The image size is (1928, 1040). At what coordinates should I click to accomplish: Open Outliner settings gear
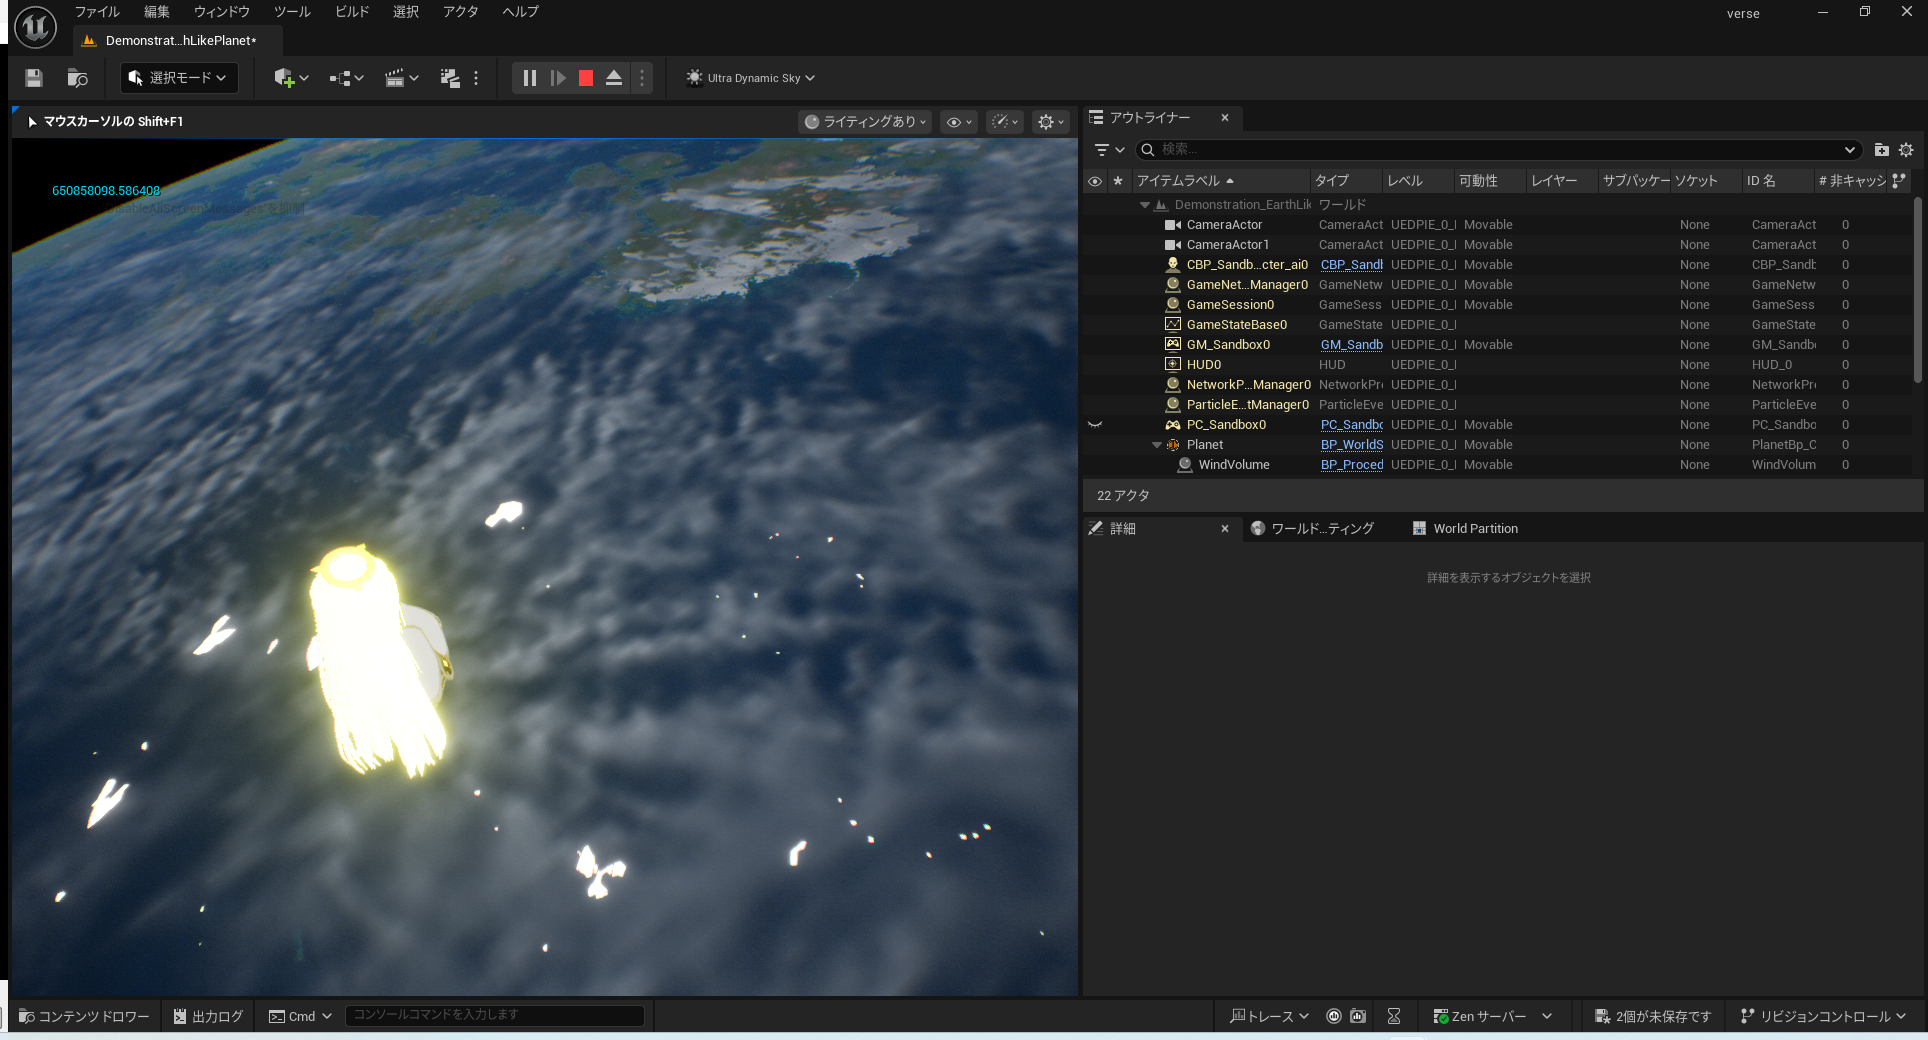pos(1906,150)
